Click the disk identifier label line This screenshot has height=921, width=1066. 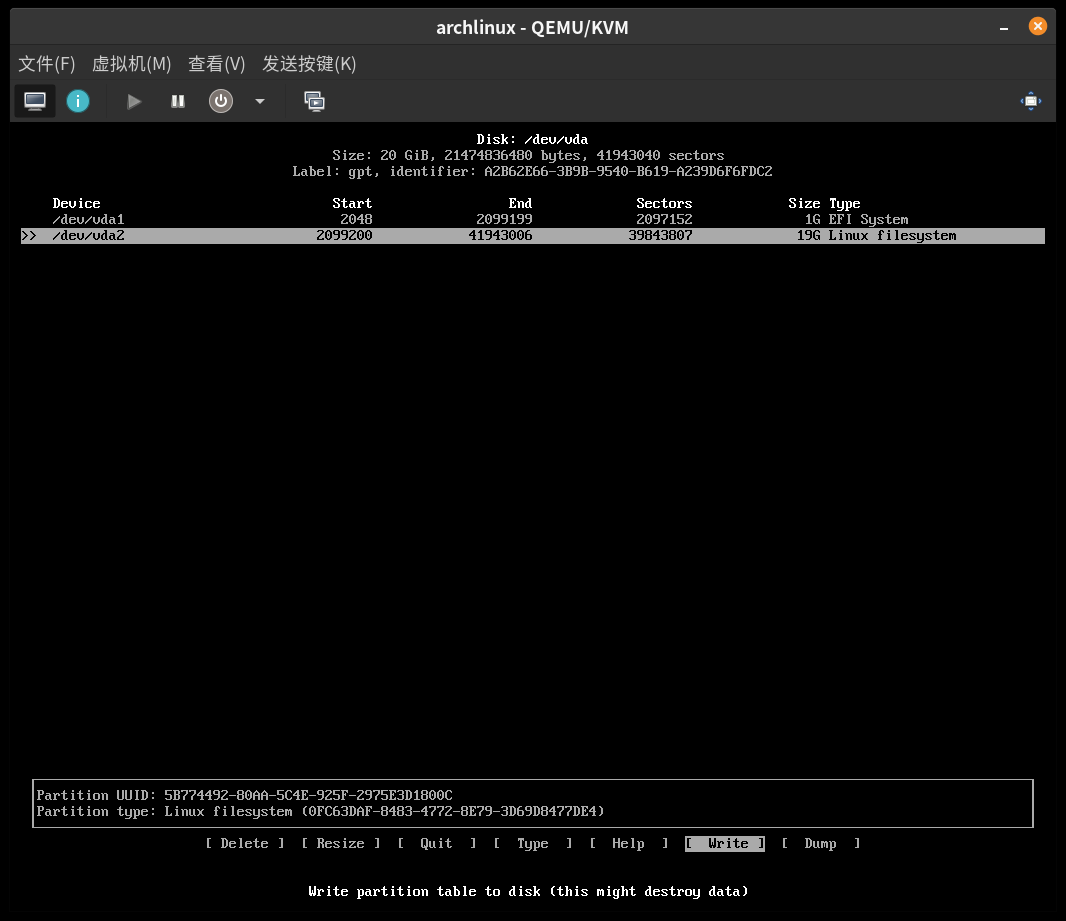click(x=532, y=171)
